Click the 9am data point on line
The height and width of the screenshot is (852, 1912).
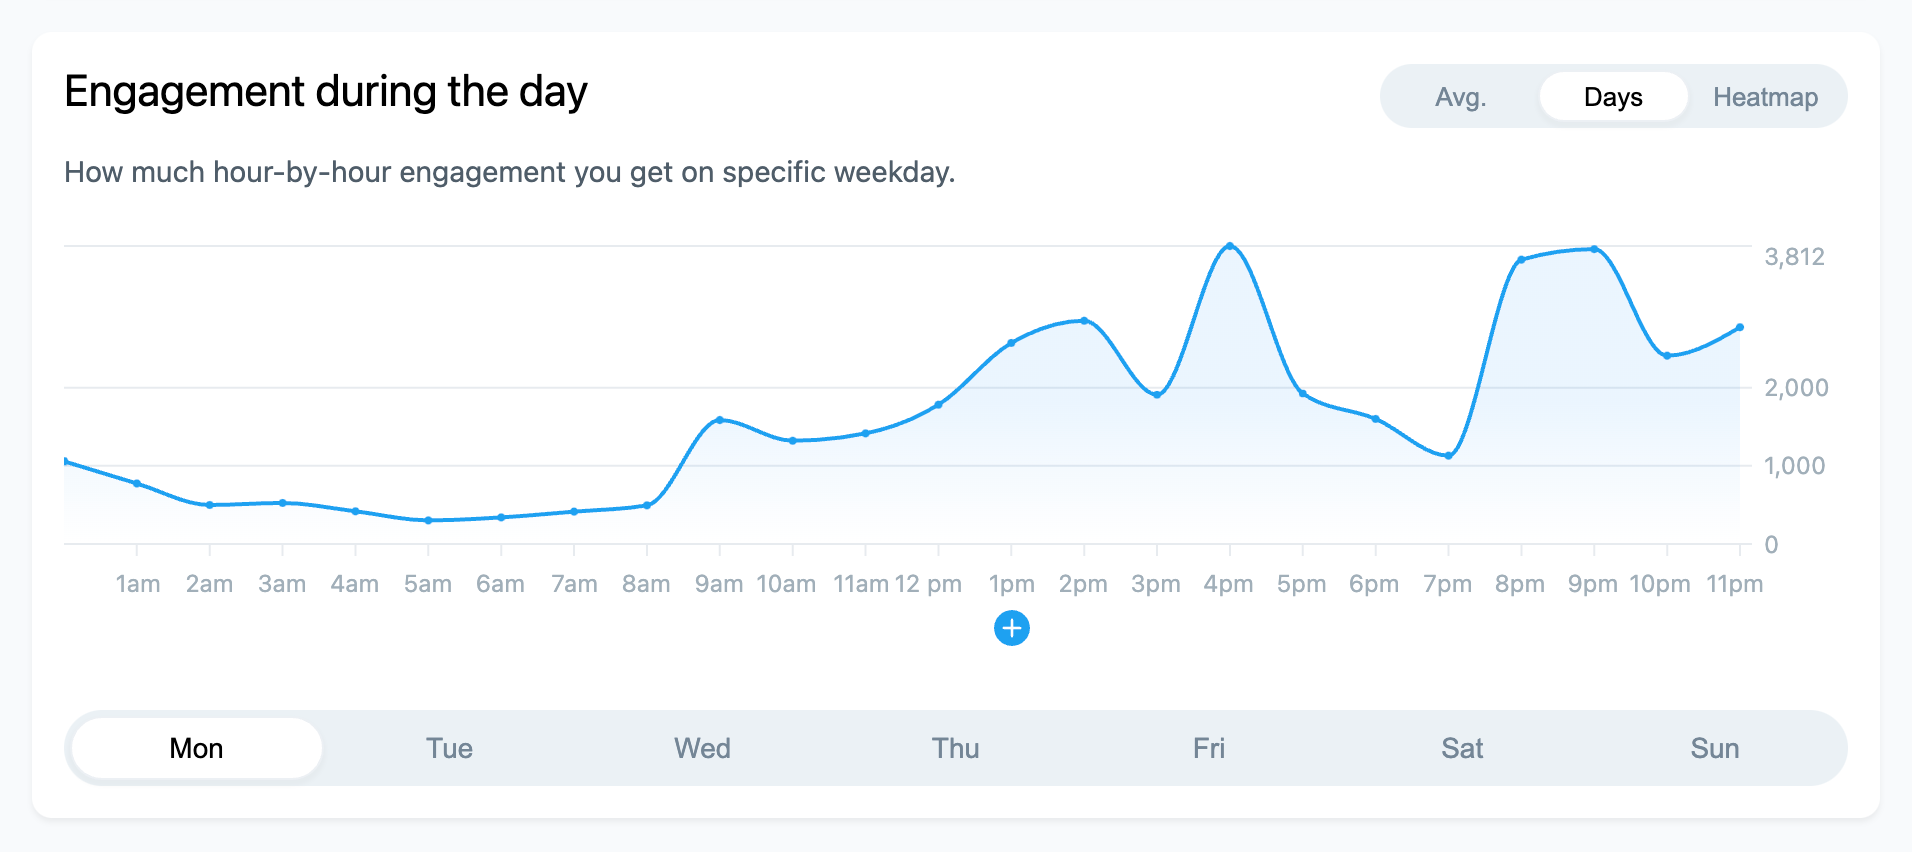click(x=720, y=420)
